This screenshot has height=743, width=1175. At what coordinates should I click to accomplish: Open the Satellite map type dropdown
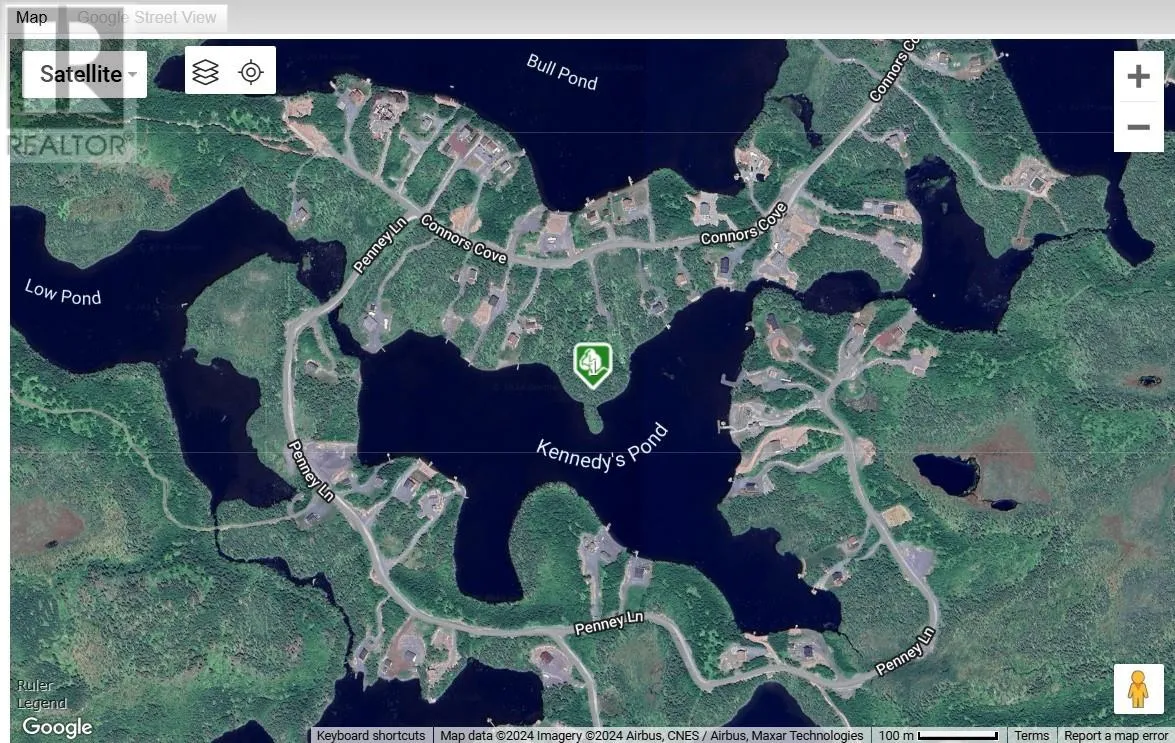(84, 73)
